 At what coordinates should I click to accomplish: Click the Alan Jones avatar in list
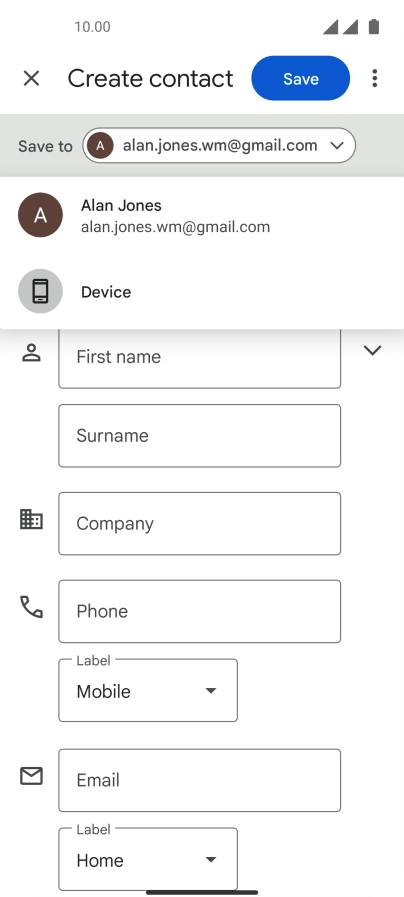(40, 215)
